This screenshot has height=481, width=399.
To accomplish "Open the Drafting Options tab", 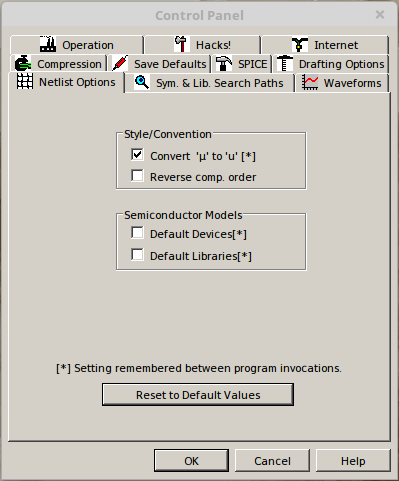I will click(331, 64).
